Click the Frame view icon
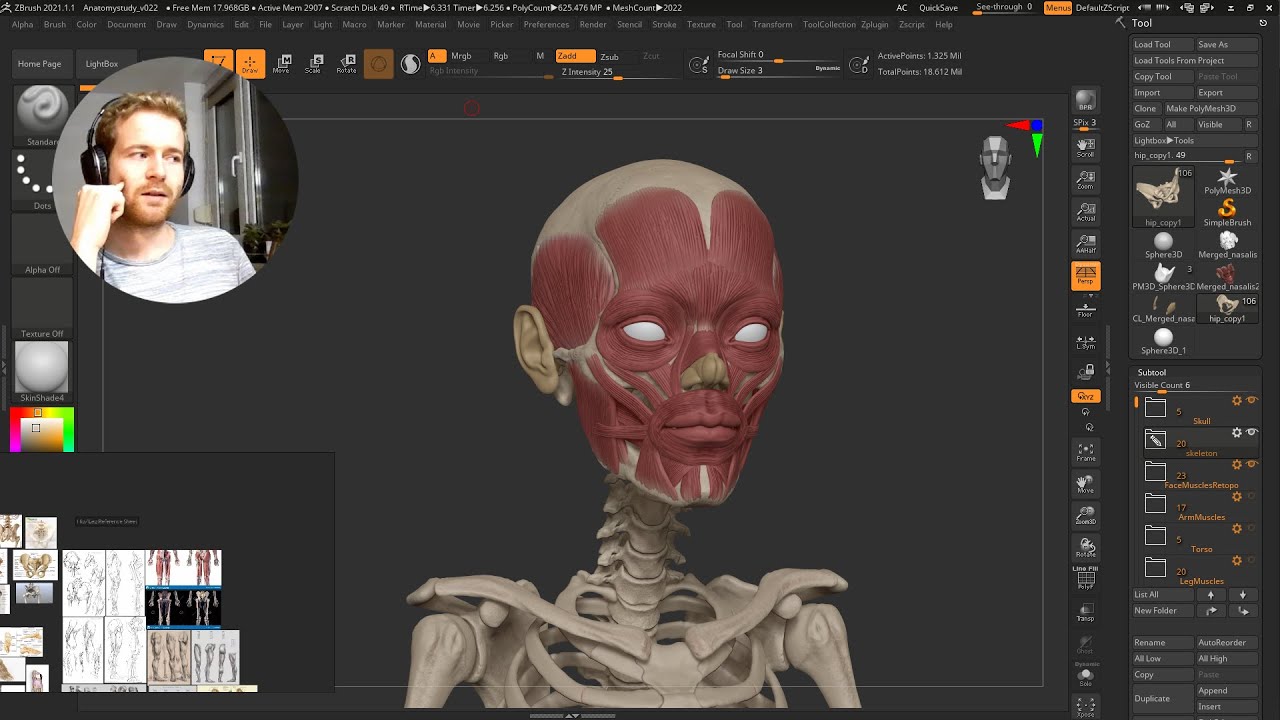The height and width of the screenshot is (720, 1280). [1085, 452]
